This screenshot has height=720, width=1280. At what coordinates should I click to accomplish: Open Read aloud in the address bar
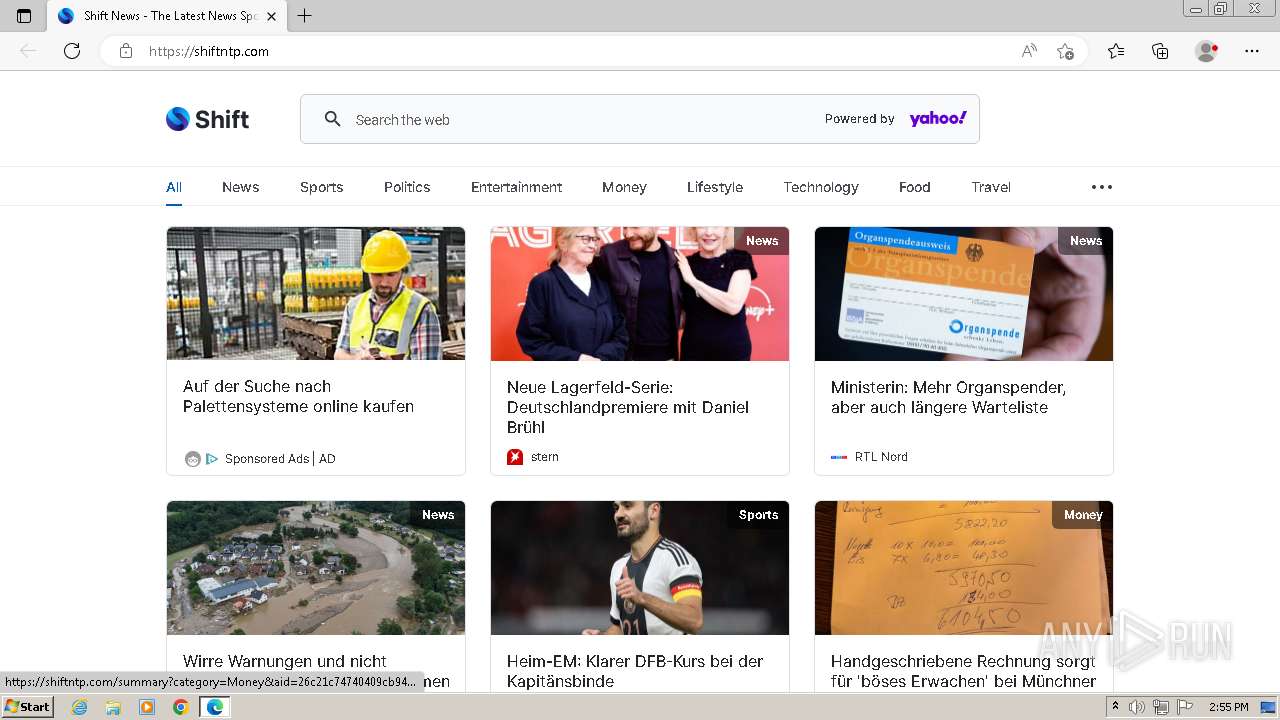1029,51
